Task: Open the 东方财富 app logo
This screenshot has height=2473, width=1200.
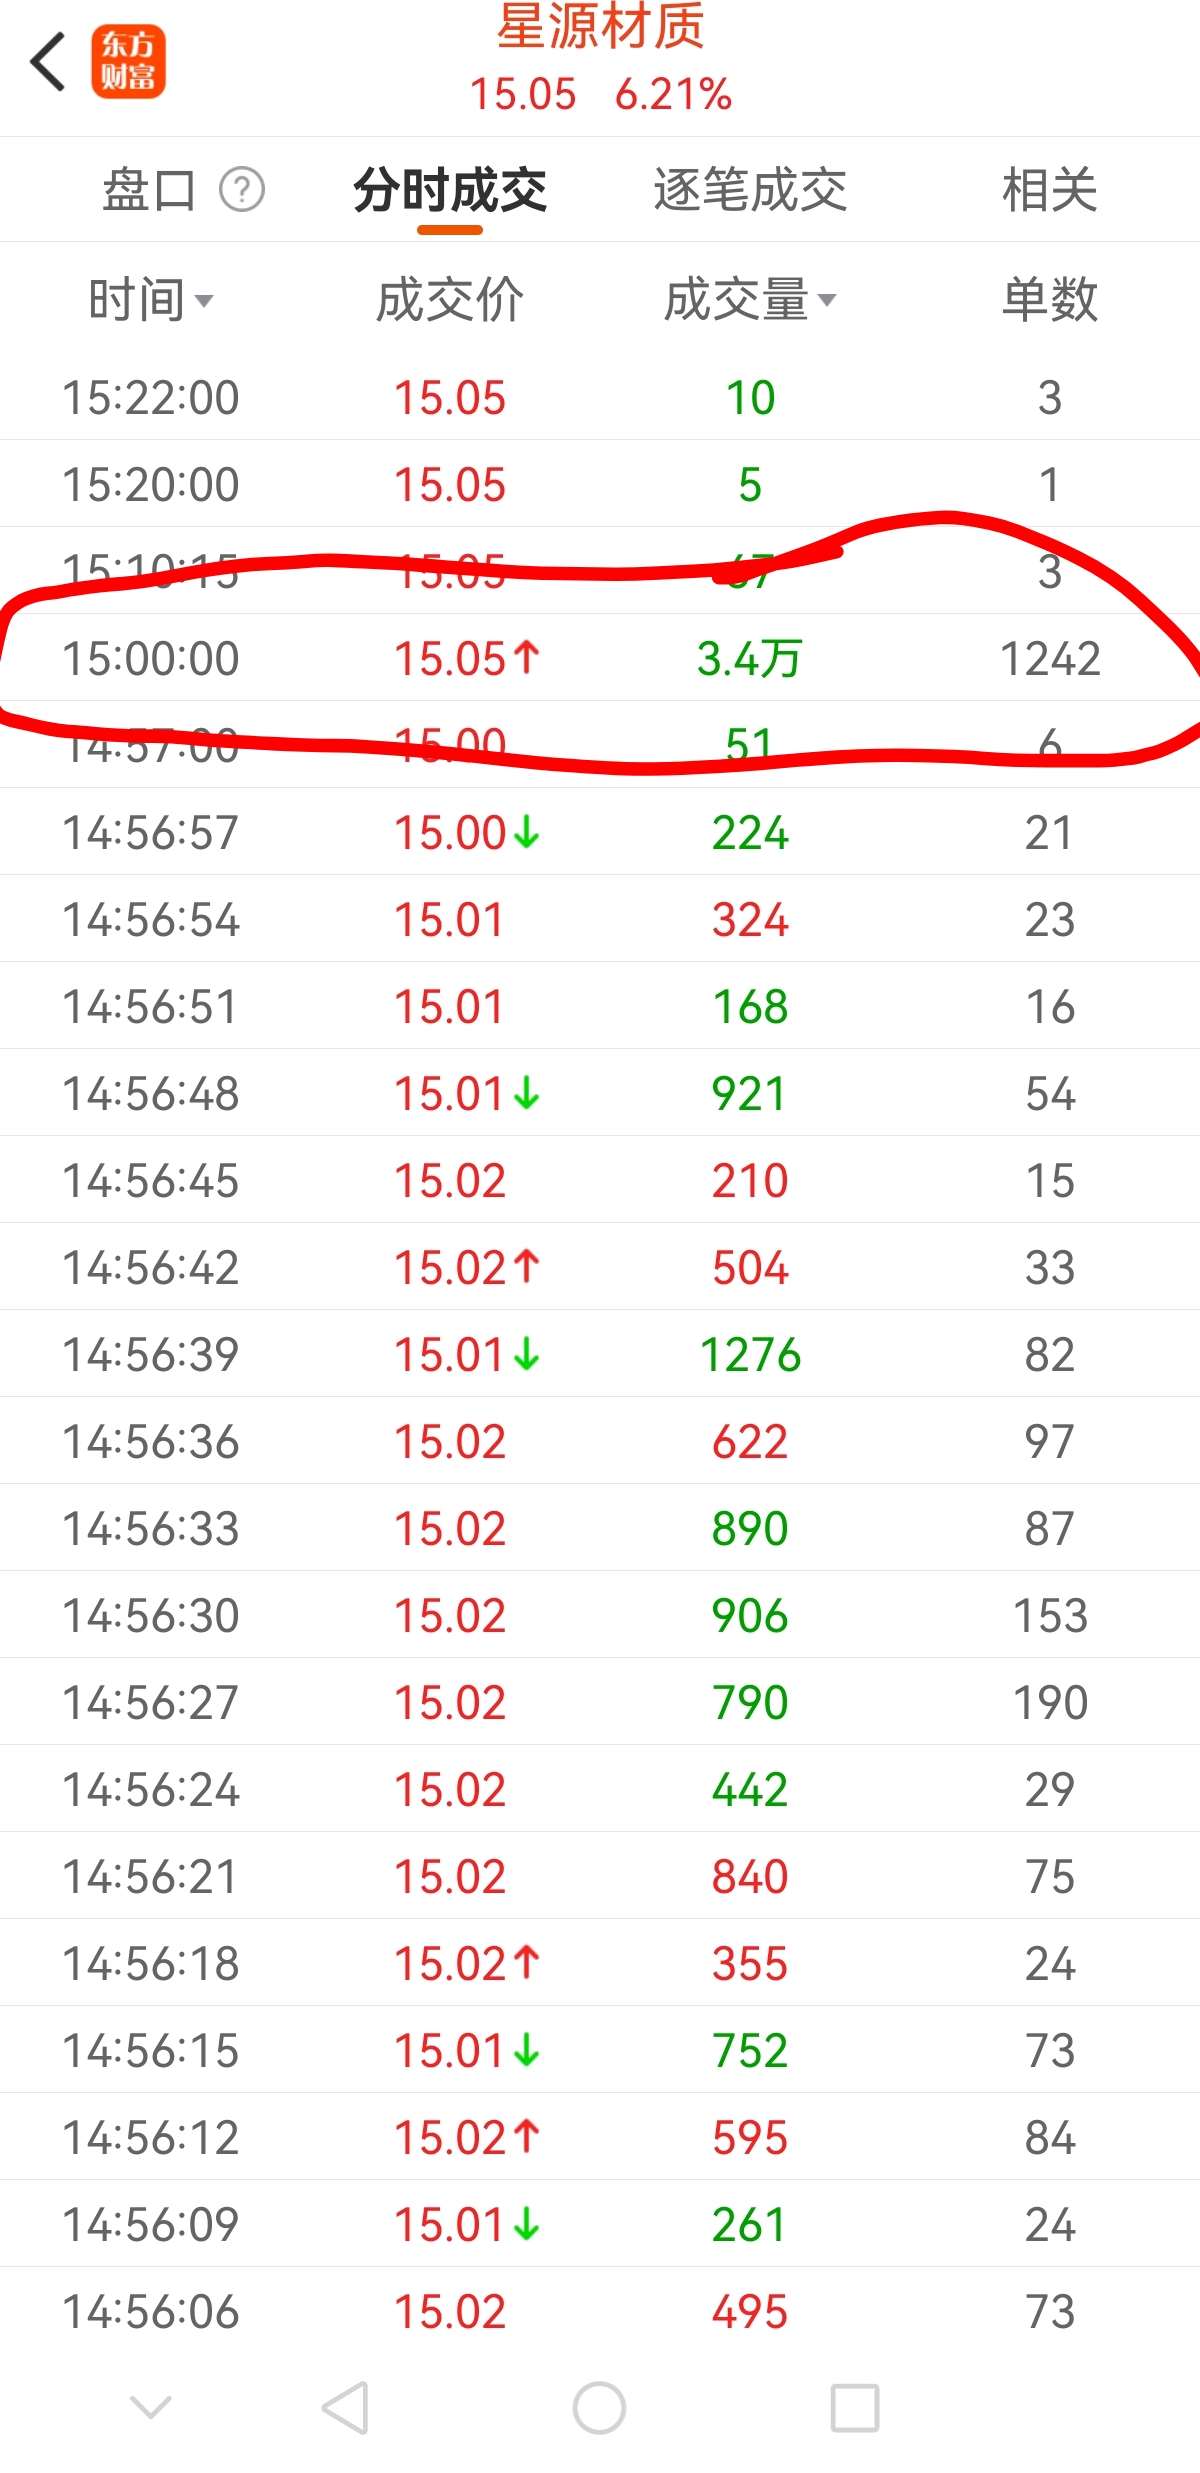Action: click(x=128, y=62)
